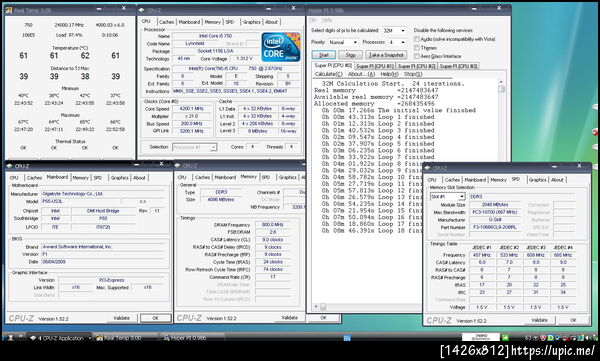Click Help(H) in the Super PI menu
The height and width of the screenshot is (361, 600).
click(390, 74)
